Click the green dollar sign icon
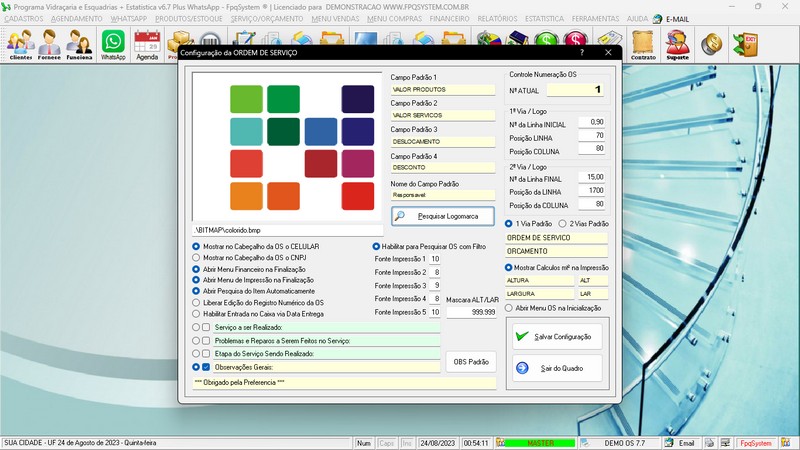The height and width of the screenshot is (450, 800). point(546,40)
